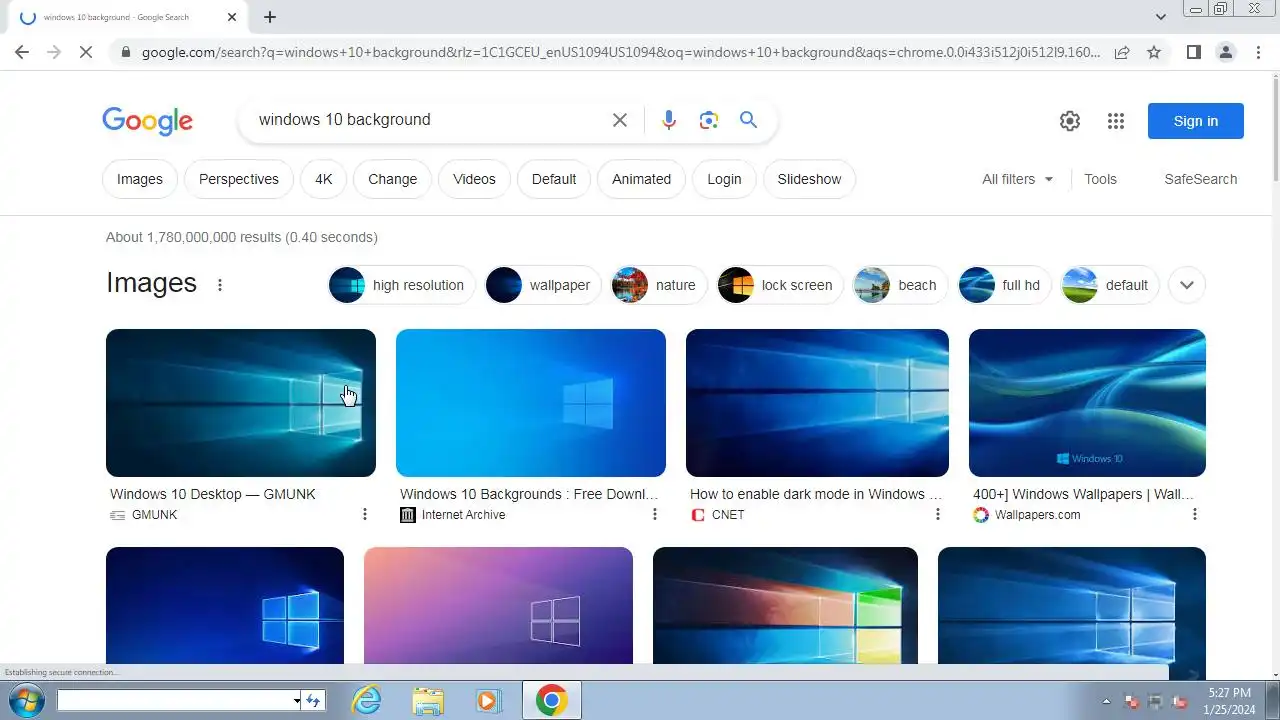Open 'Windows 10 Desktop — GMUNK' link

tap(213, 494)
